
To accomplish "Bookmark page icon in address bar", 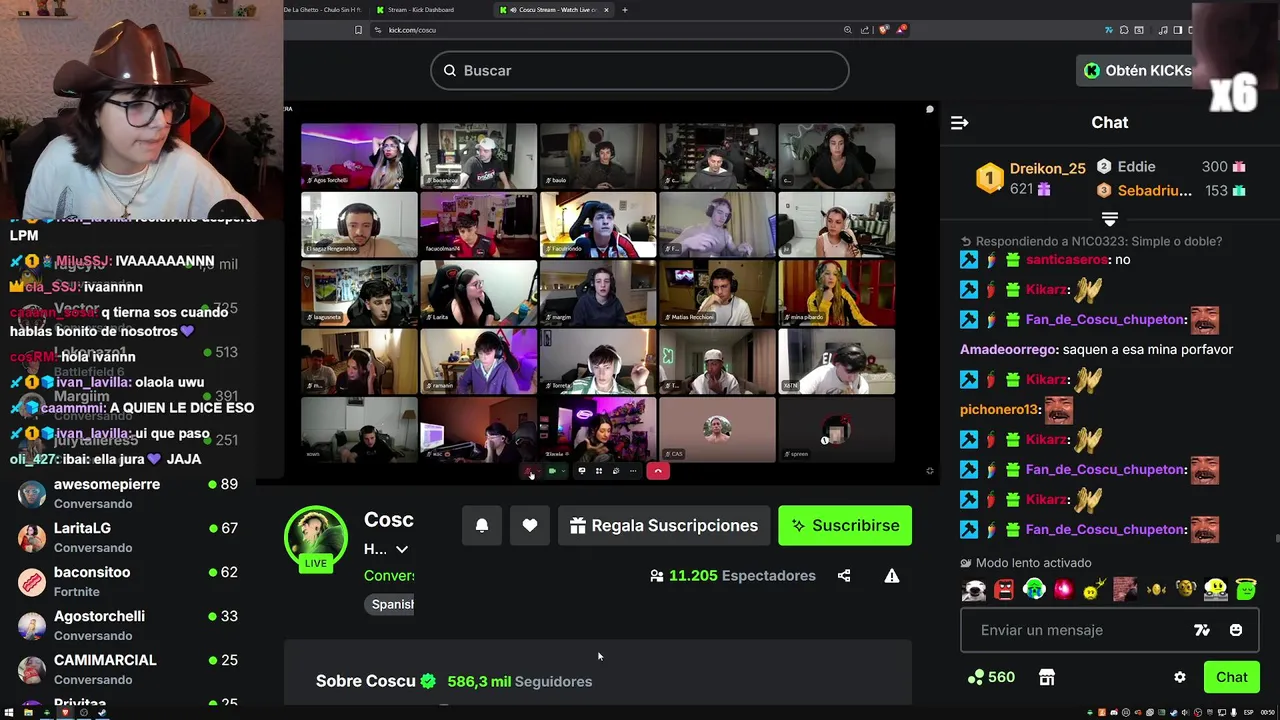I will (359, 30).
